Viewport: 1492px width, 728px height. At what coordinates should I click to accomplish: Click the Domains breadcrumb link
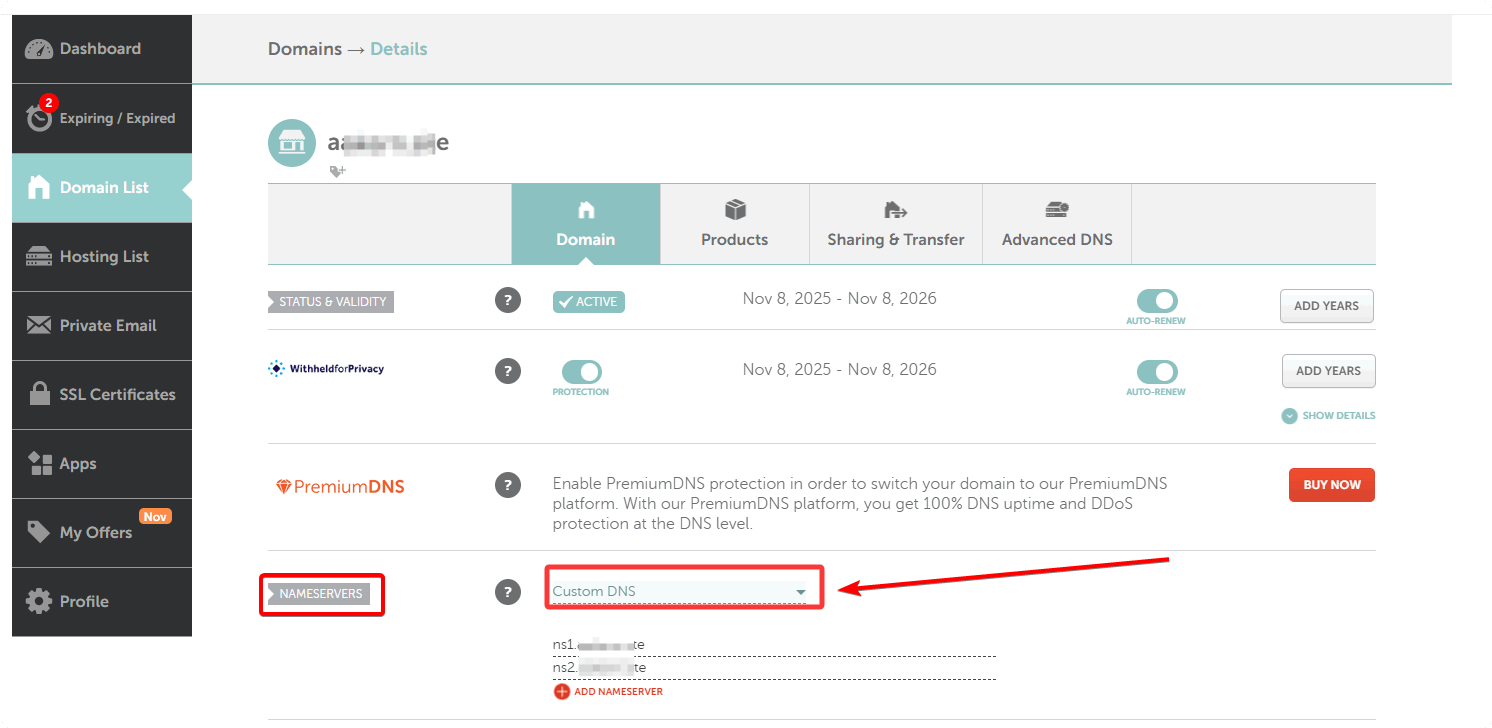[305, 49]
